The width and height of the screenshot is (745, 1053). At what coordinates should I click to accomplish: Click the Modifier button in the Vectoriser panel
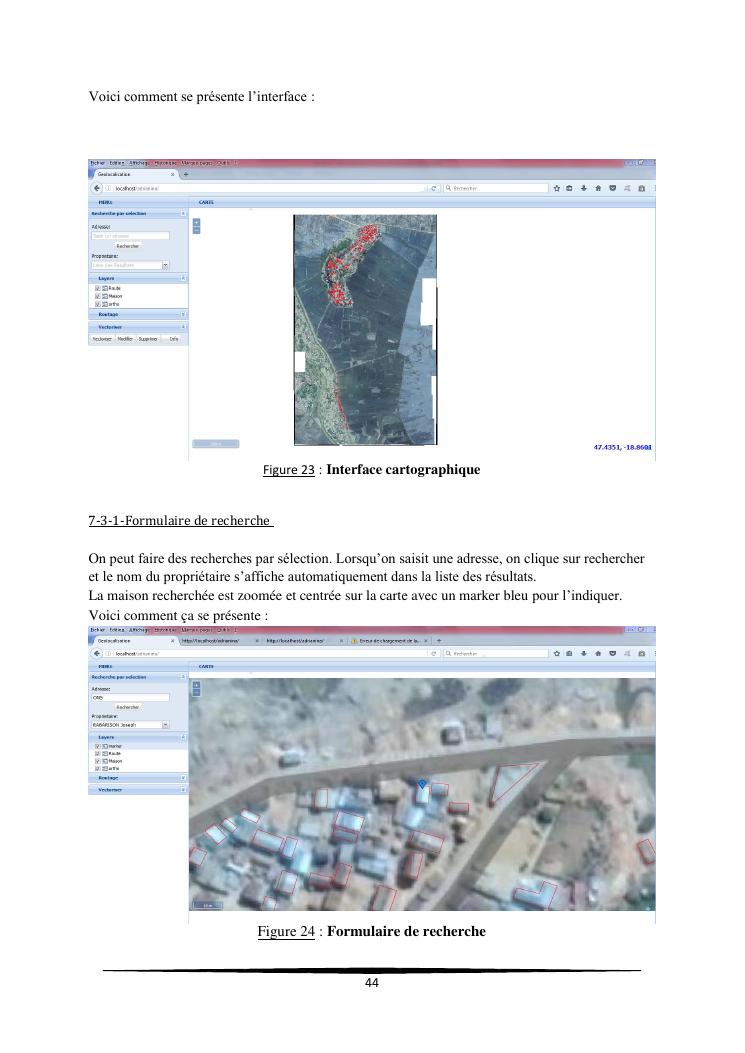pyautogui.click(x=125, y=339)
